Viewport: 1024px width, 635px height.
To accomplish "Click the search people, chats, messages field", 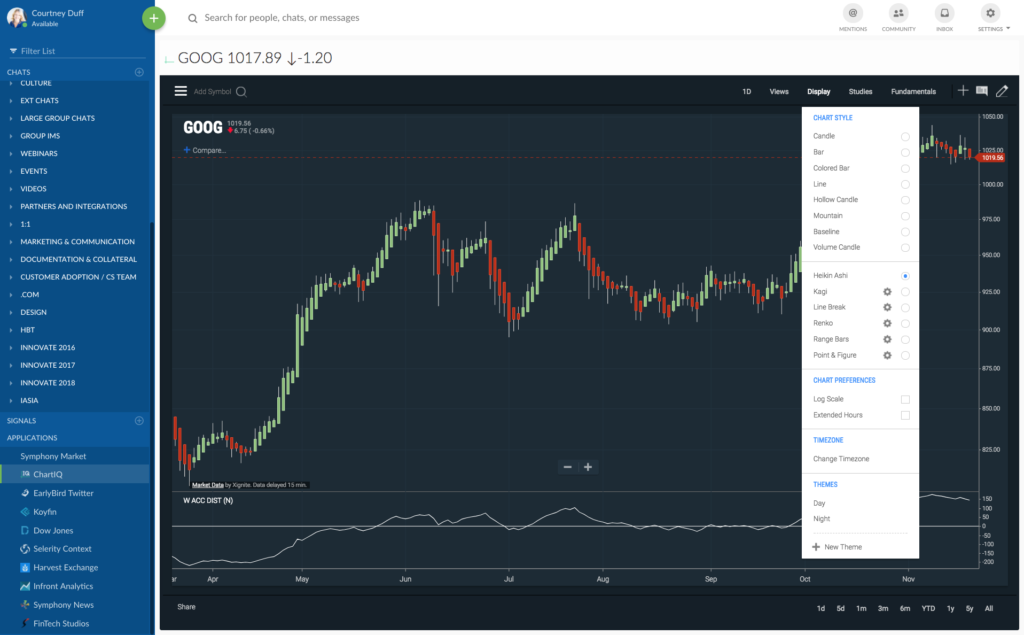I will (281, 18).
